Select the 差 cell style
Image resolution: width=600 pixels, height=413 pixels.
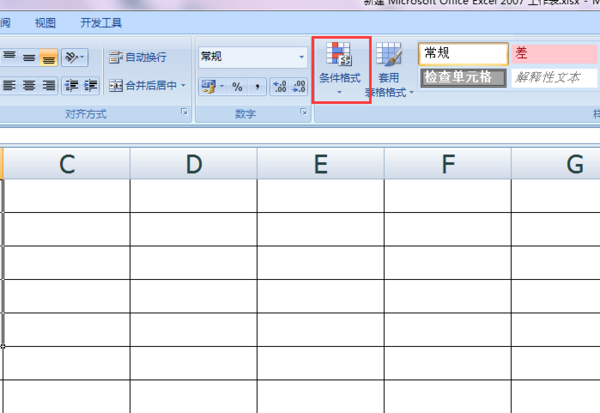(x=554, y=54)
